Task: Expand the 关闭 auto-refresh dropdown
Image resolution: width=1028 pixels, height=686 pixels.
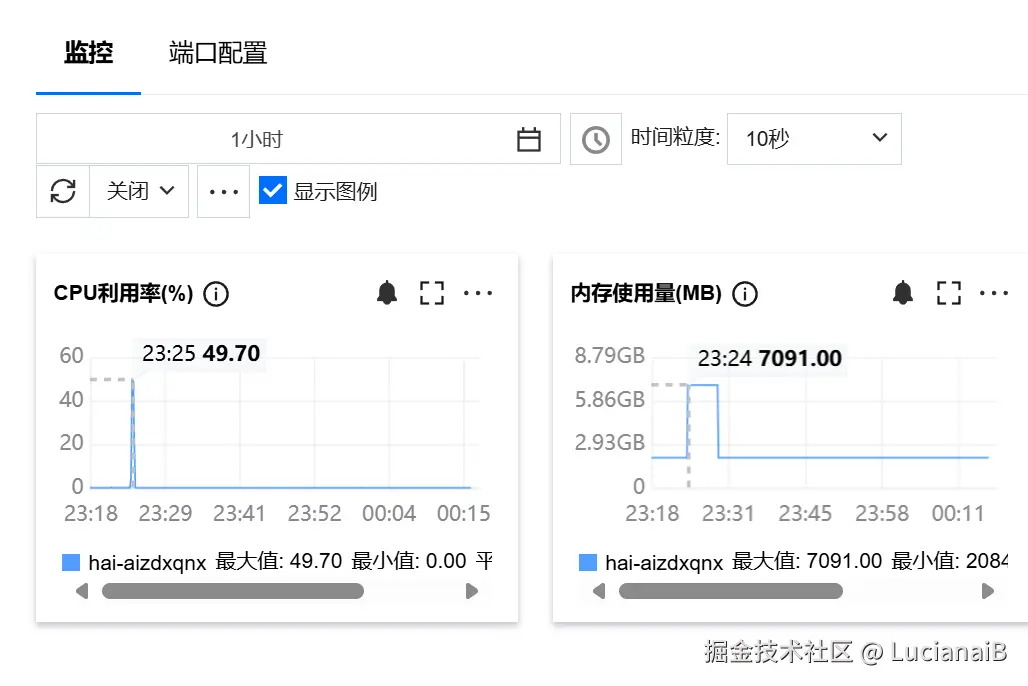Action: coord(139,192)
